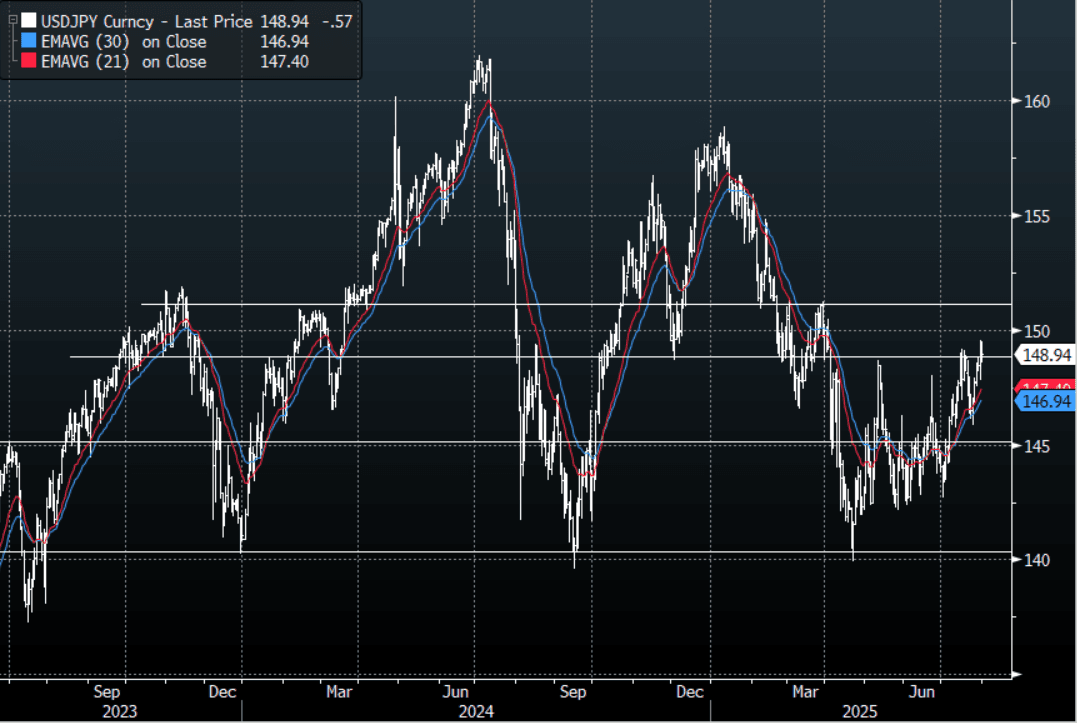
Task: Select the EMAVG (21) on Close legend entry
Action: (x=123, y=62)
